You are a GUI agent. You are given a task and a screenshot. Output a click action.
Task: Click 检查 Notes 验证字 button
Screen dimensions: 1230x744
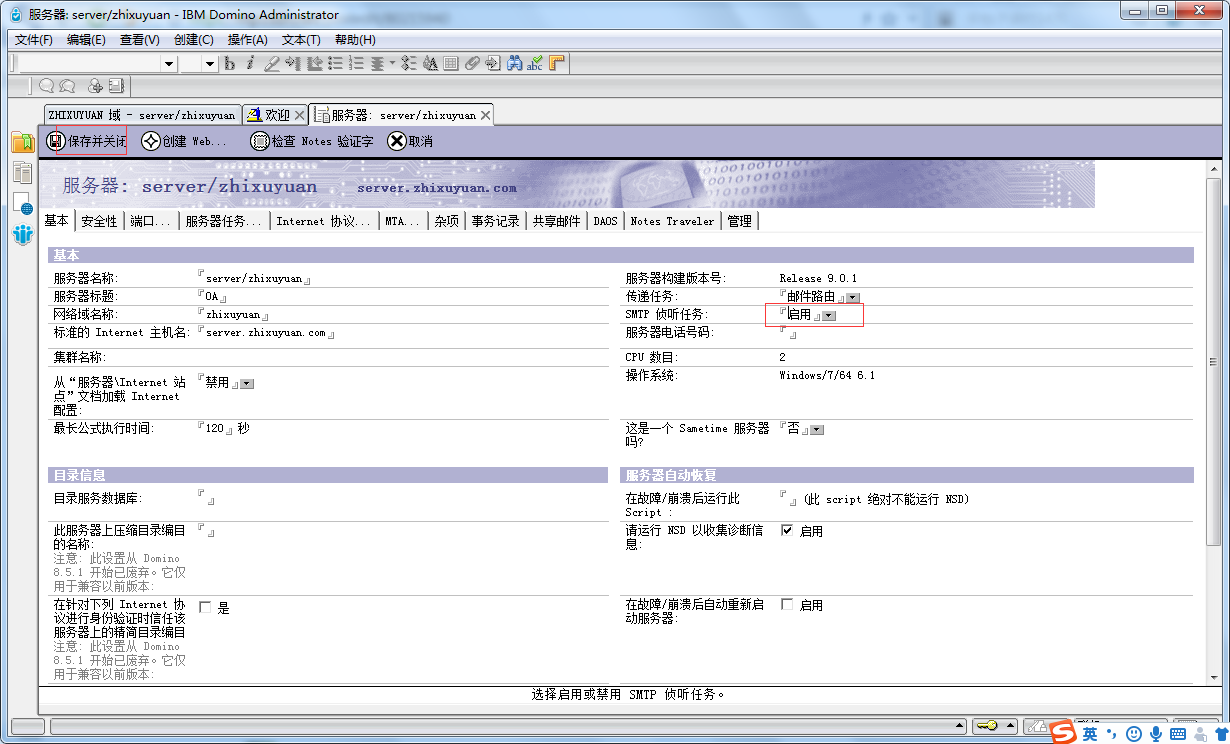tap(311, 141)
